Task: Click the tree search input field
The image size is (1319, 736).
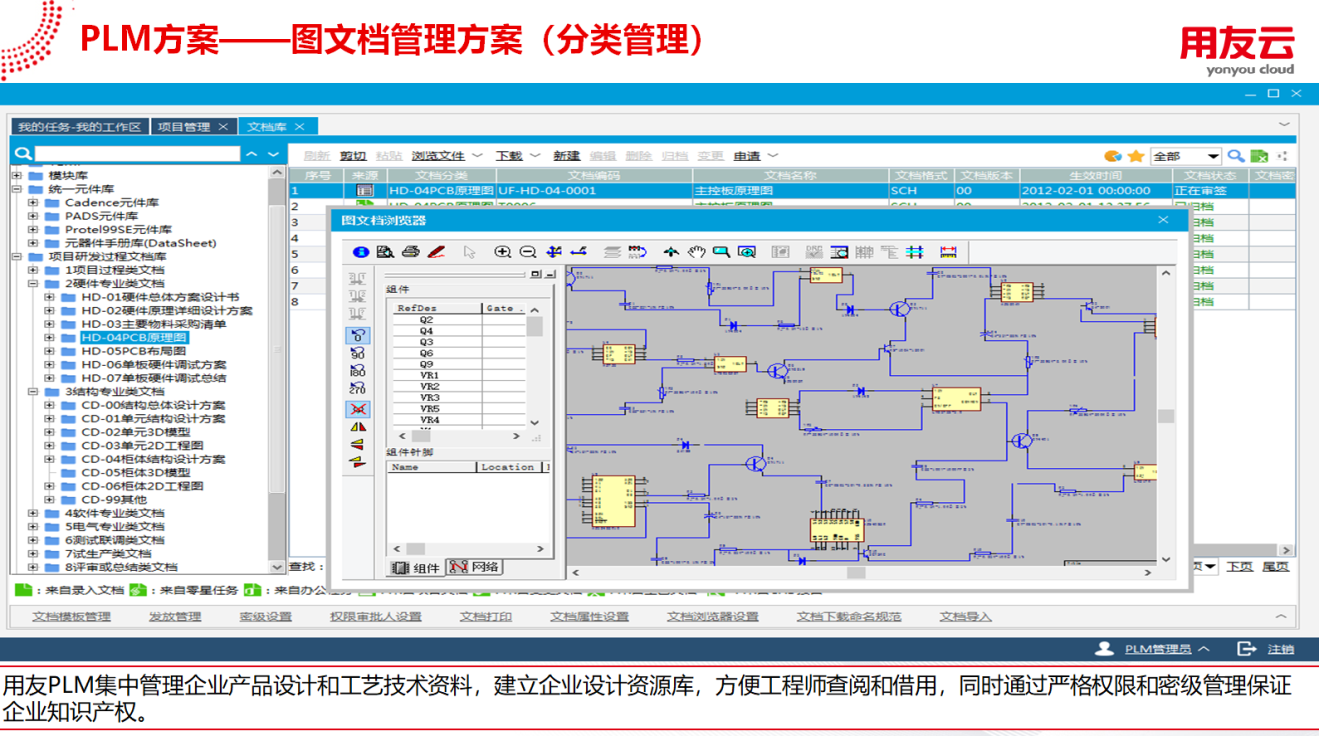Action: pos(138,154)
